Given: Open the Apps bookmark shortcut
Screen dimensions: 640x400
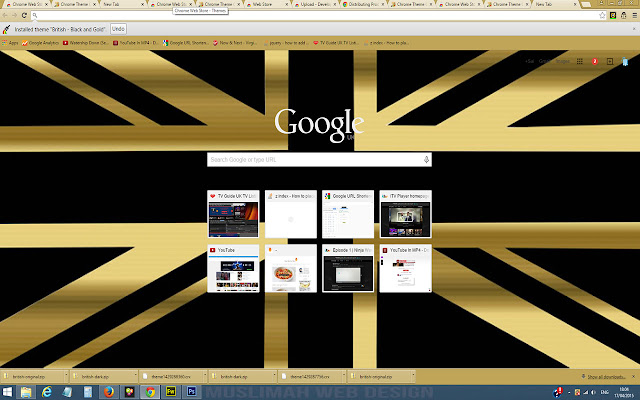Looking at the screenshot, I should pos(10,42).
